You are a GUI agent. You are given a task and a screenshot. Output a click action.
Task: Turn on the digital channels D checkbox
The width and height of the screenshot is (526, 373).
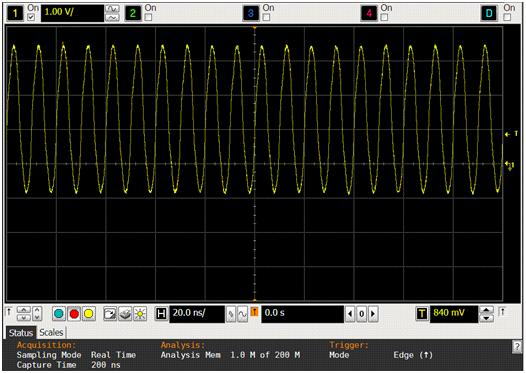pyautogui.click(x=507, y=17)
